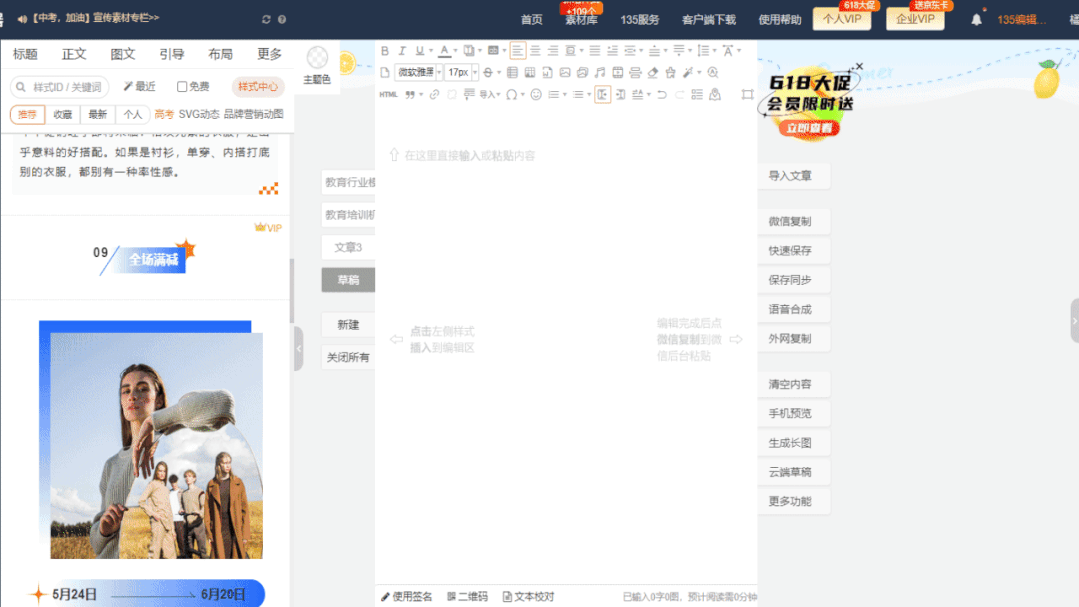Click the music note audio icon
Viewport: 1079px width, 607px height.
click(600, 73)
